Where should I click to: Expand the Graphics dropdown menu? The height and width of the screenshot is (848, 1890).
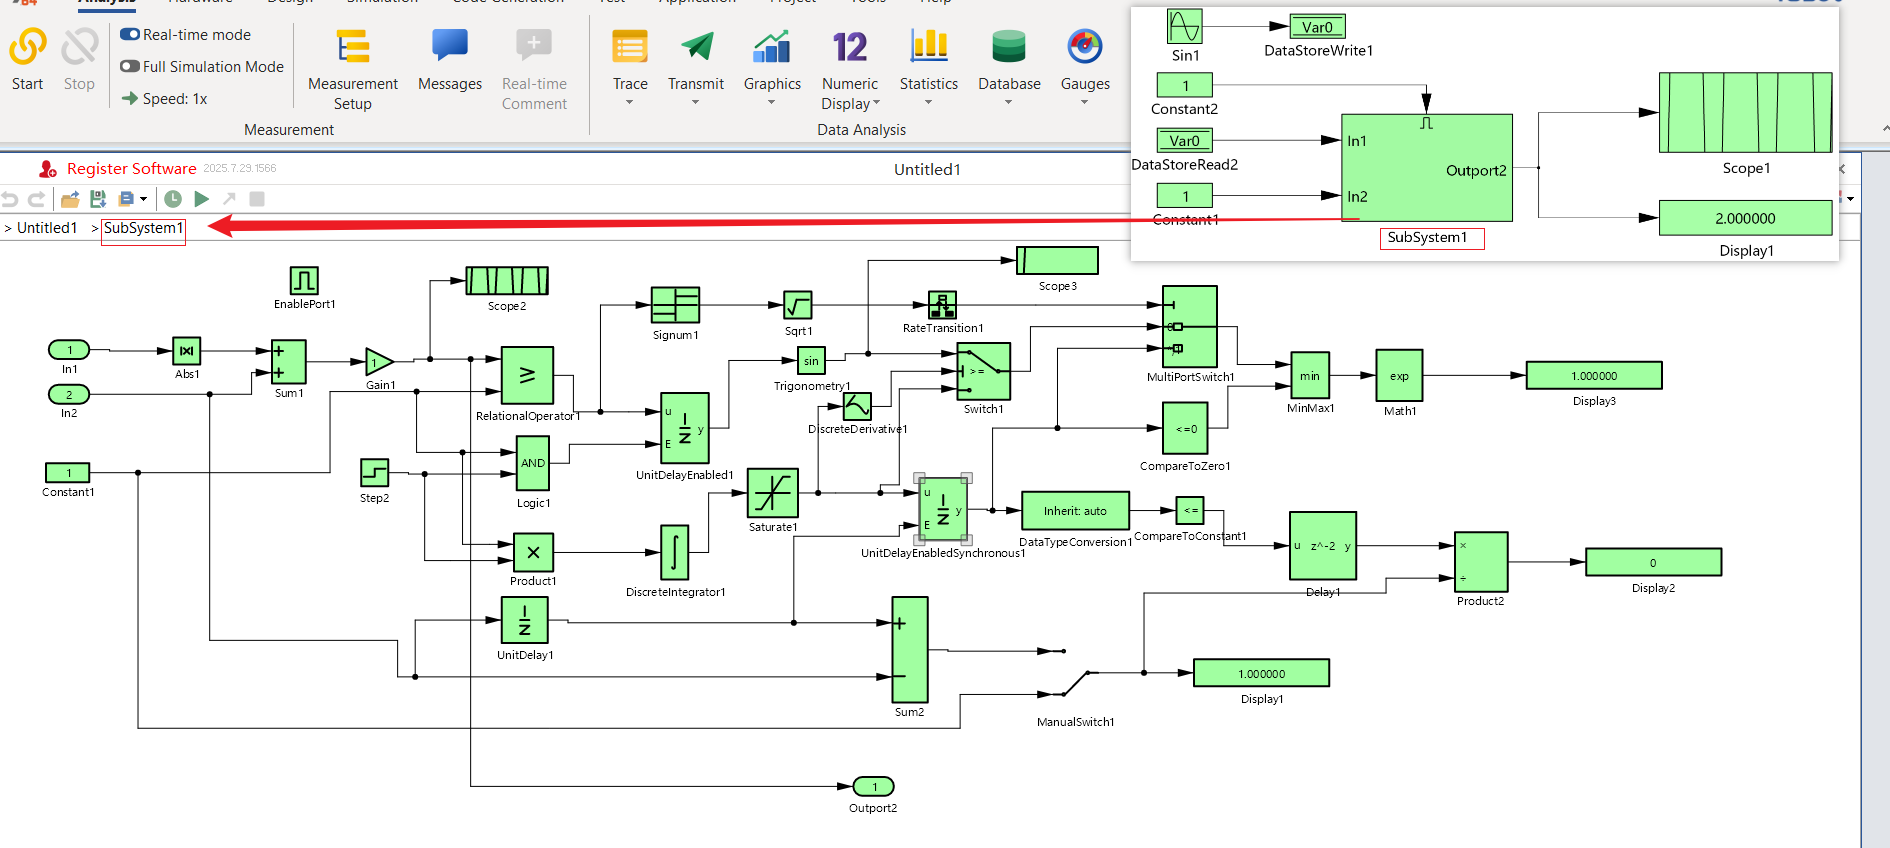(771, 102)
